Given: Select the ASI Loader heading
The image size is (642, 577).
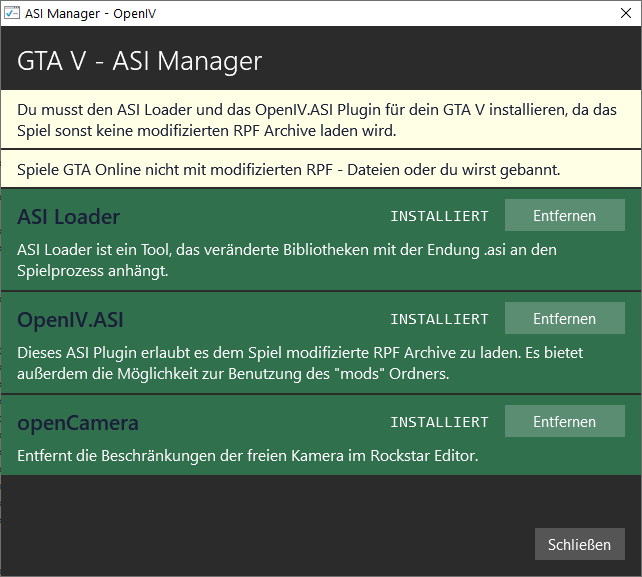Looking at the screenshot, I should [69, 217].
